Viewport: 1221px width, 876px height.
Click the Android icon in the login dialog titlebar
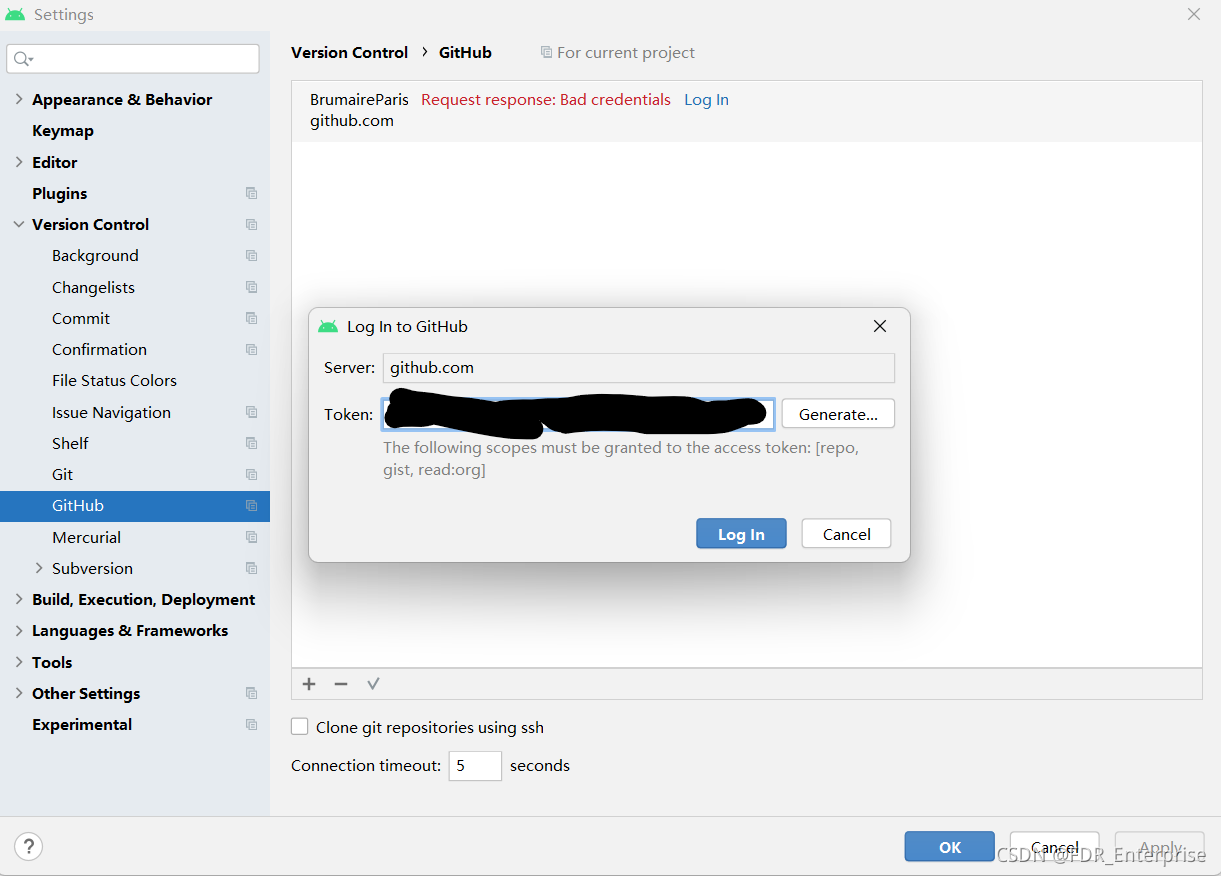(328, 326)
